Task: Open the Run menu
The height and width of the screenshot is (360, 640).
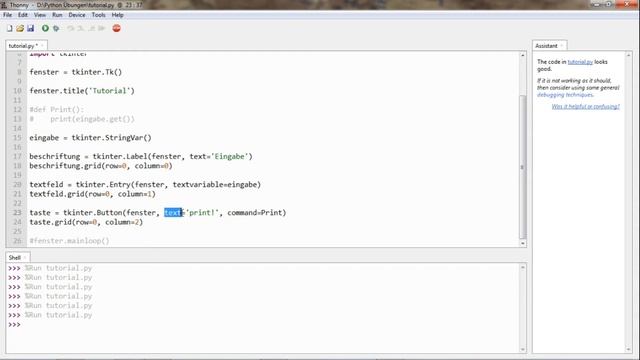Action: pyautogui.click(x=57, y=15)
